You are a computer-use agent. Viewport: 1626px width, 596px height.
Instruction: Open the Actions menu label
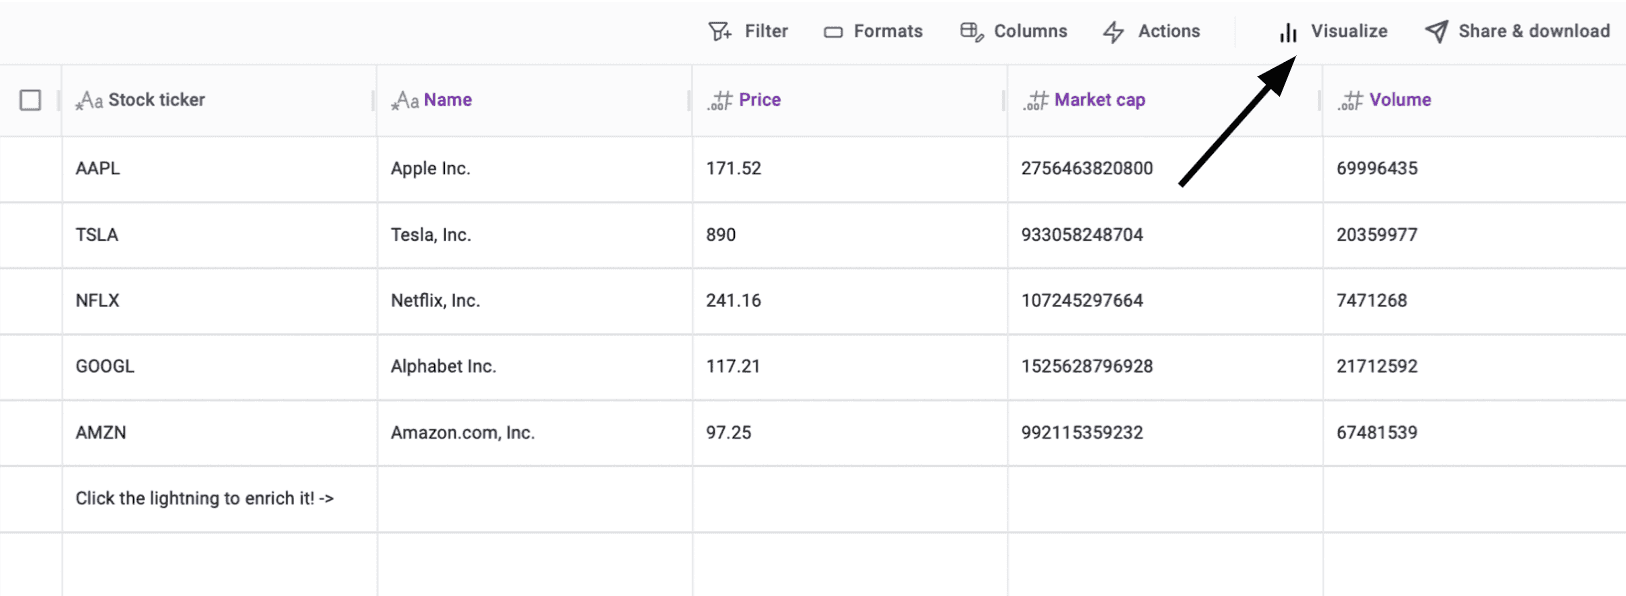tap(1169, 32)
